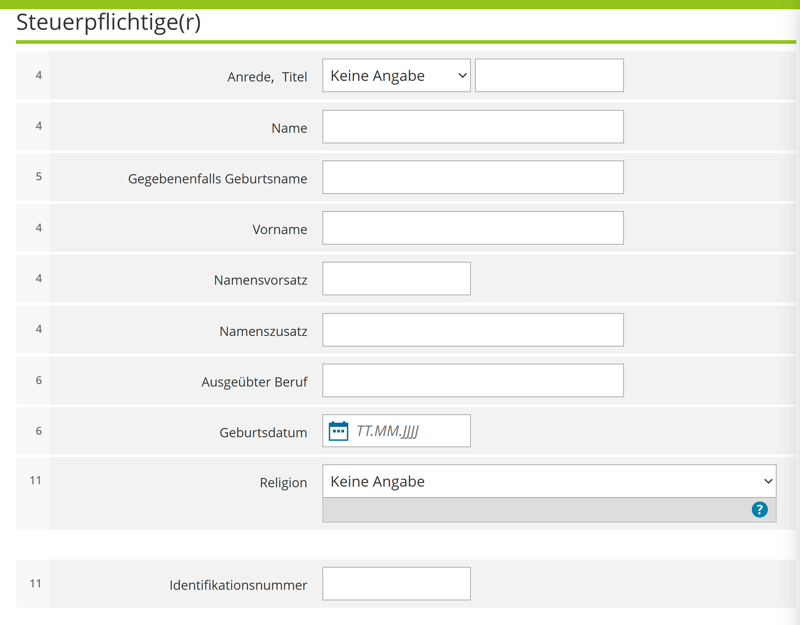The height and width of the screenshot is (625, 800).
Task: Click the Identifikationsnummer label
Action: click(x=238, y=585)
